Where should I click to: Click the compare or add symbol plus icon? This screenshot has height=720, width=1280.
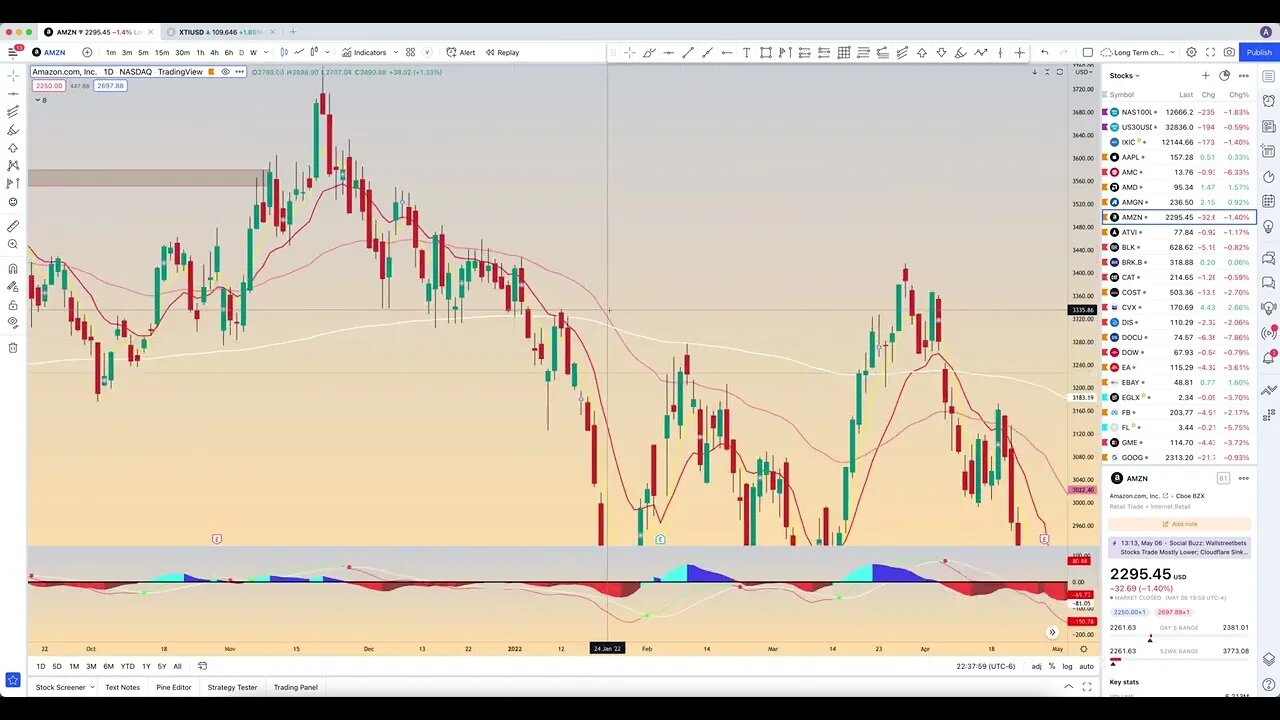pos(87,52)
